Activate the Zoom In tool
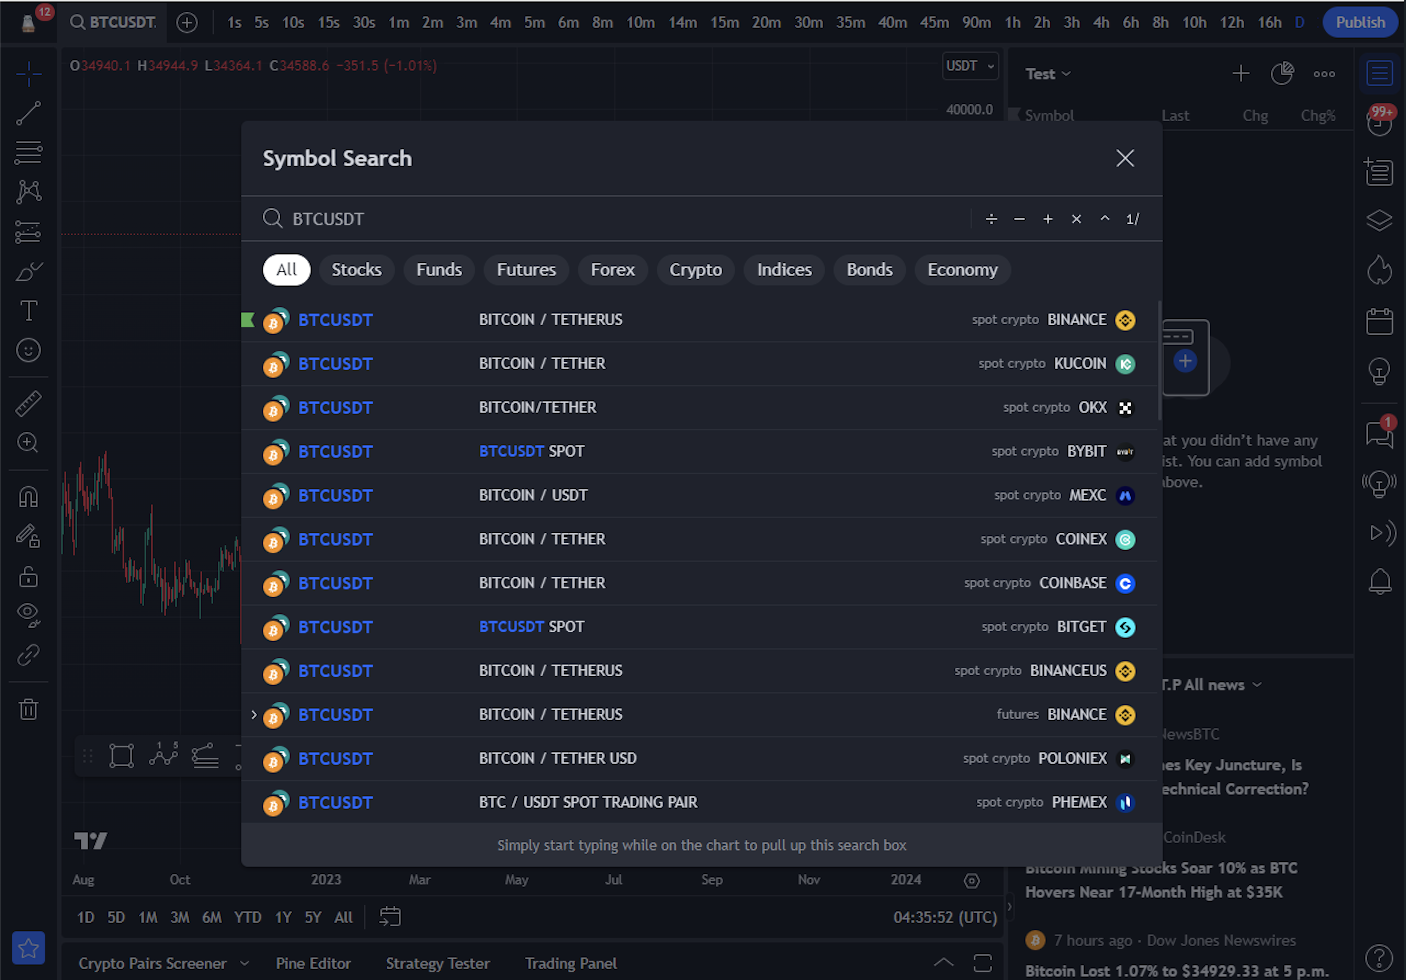The image size is (1406, 980). pos(28,443)
